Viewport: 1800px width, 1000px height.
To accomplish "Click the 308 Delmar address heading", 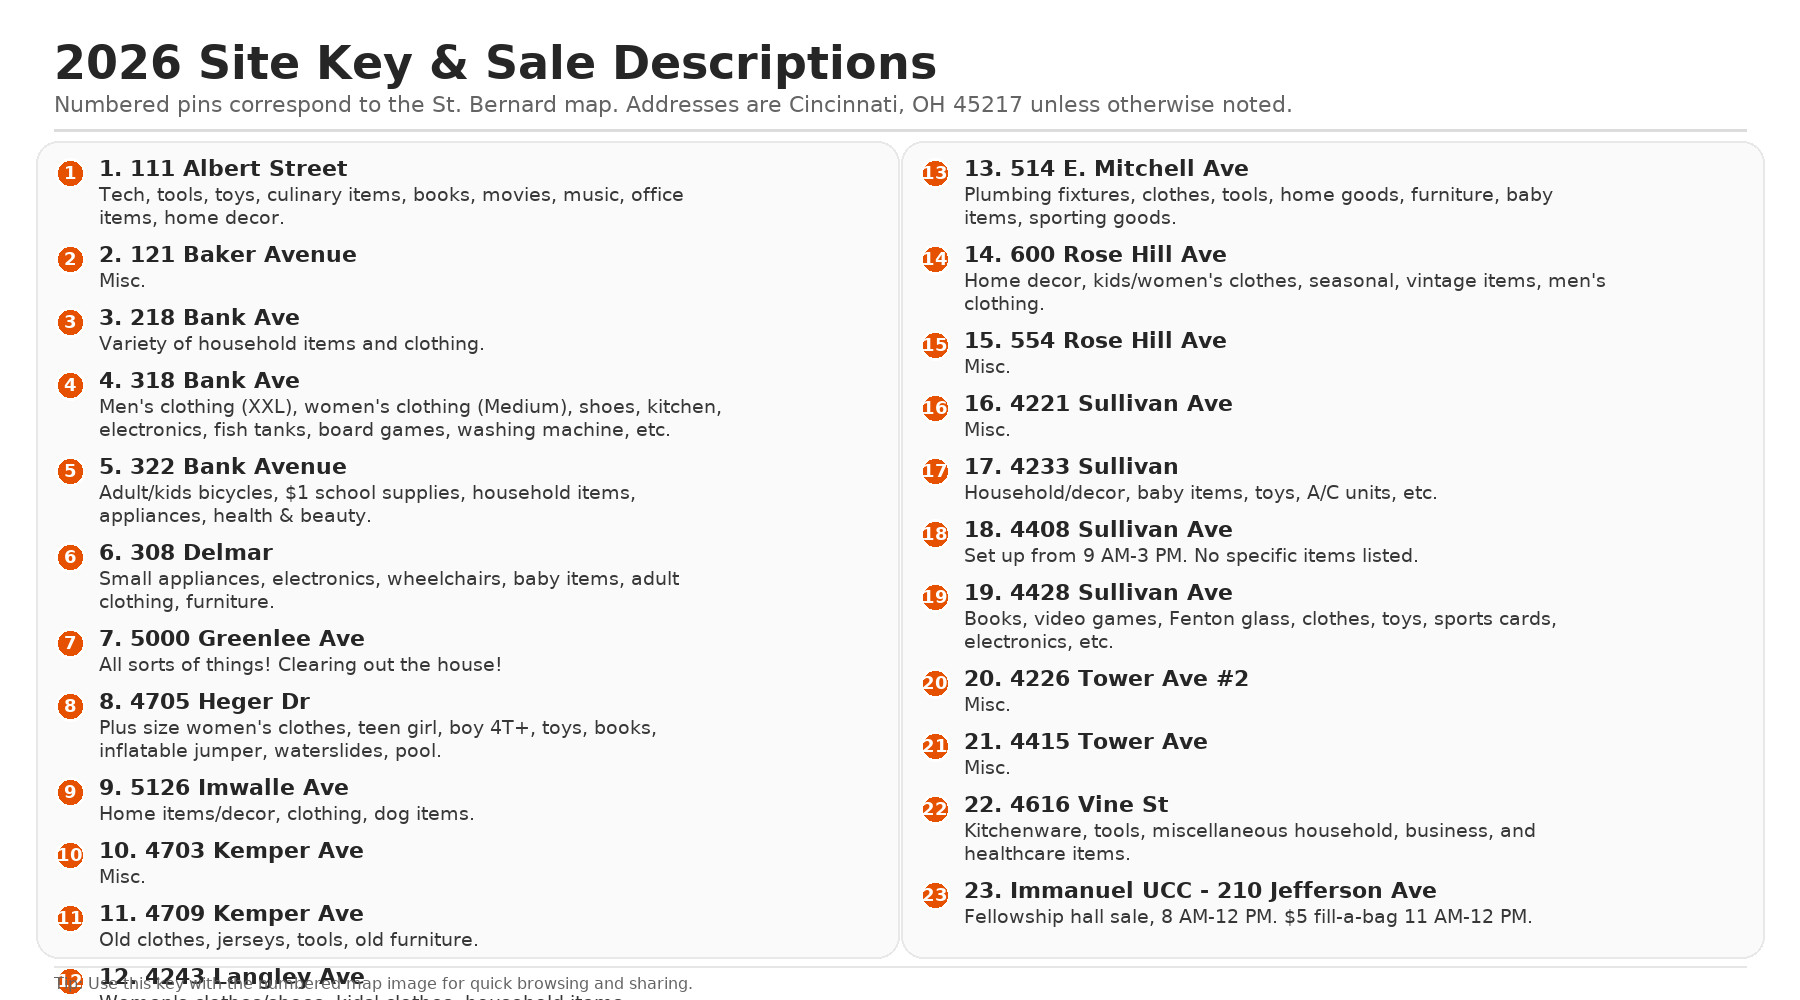I will [186, 553].
